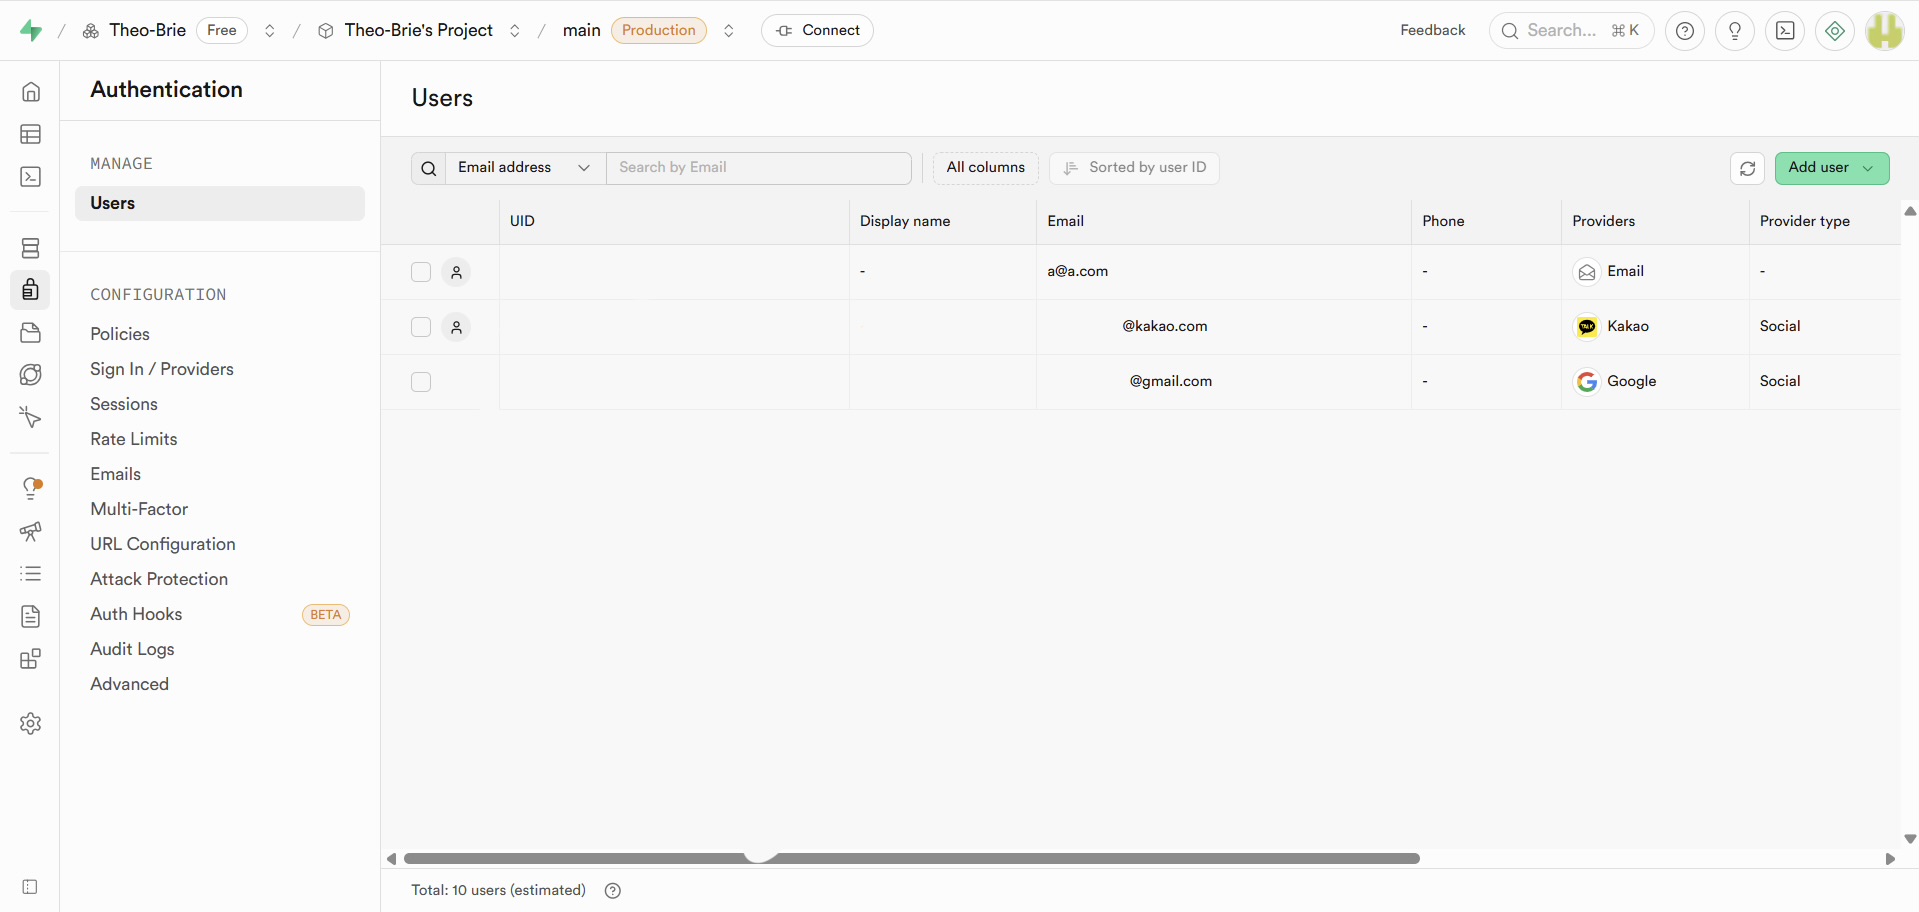Open the SQL Editor sidebar icon

pos(31,177)
